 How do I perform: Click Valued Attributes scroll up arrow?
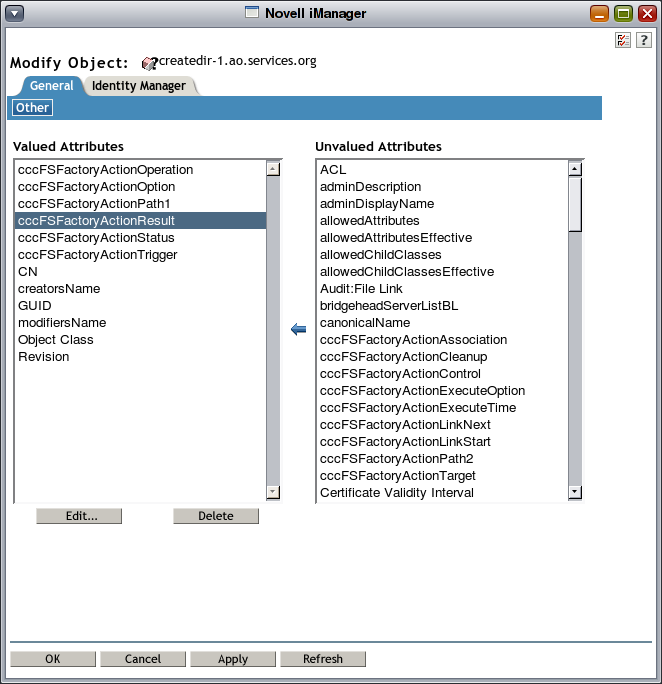(273, 169)
